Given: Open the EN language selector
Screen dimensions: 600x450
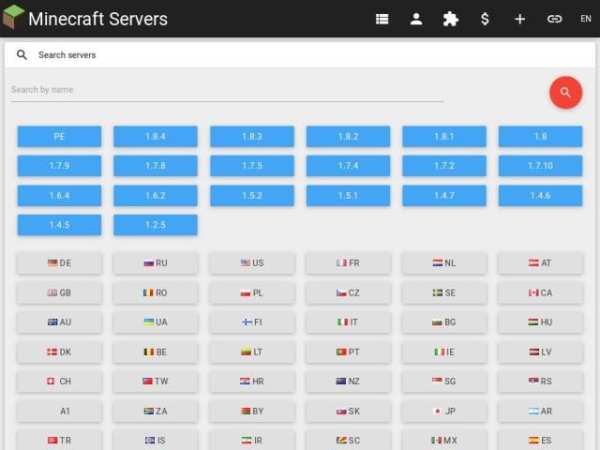Looking at the screenshot, I should (585, 19).
